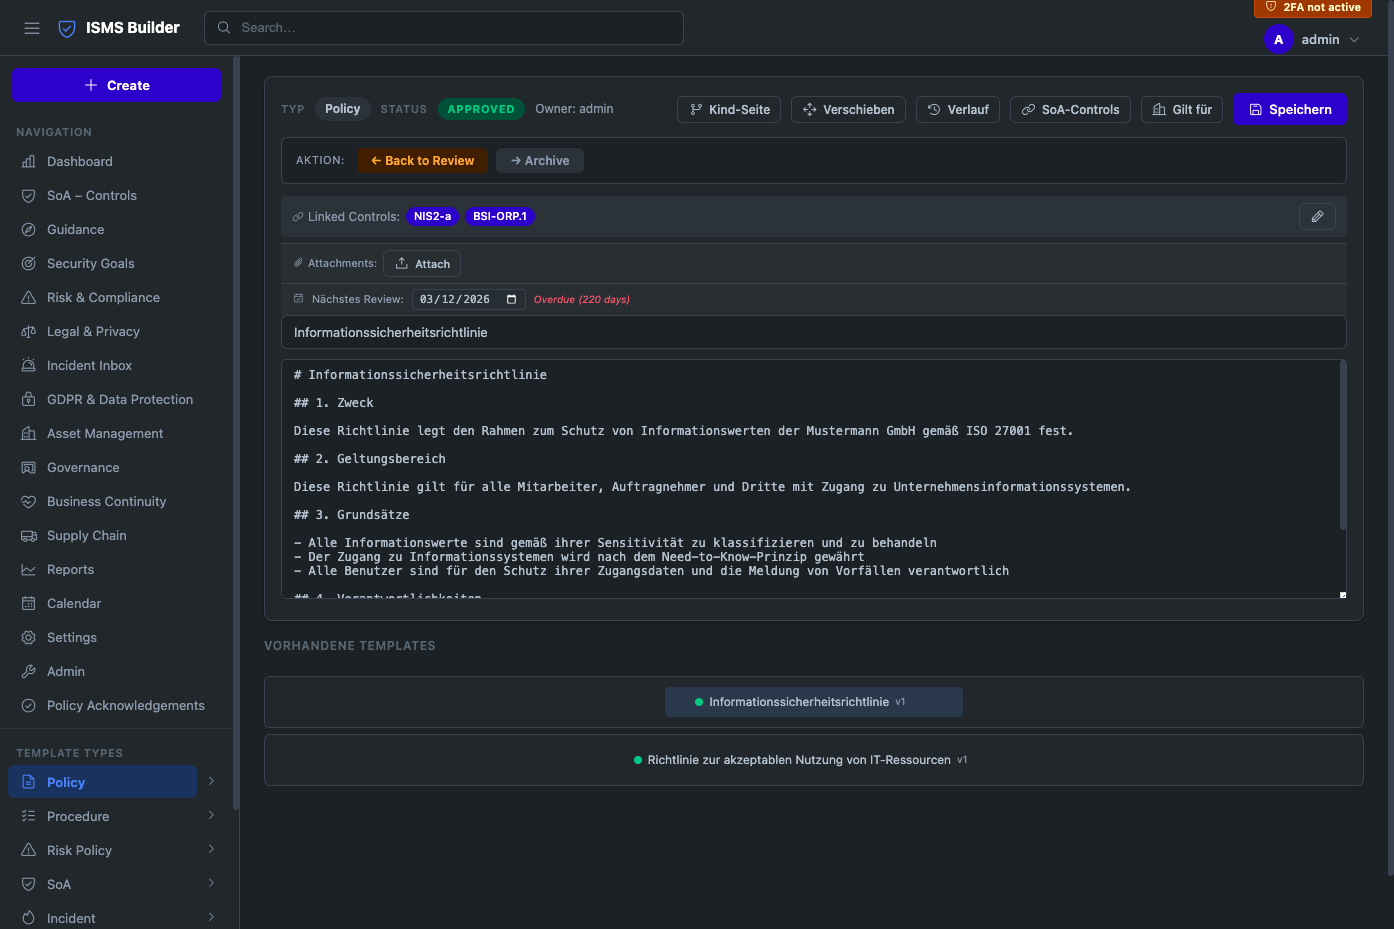The height and width of the screenshot is (929, 1394).
Task: Click the Verschieben button
Action: [849, 110]
